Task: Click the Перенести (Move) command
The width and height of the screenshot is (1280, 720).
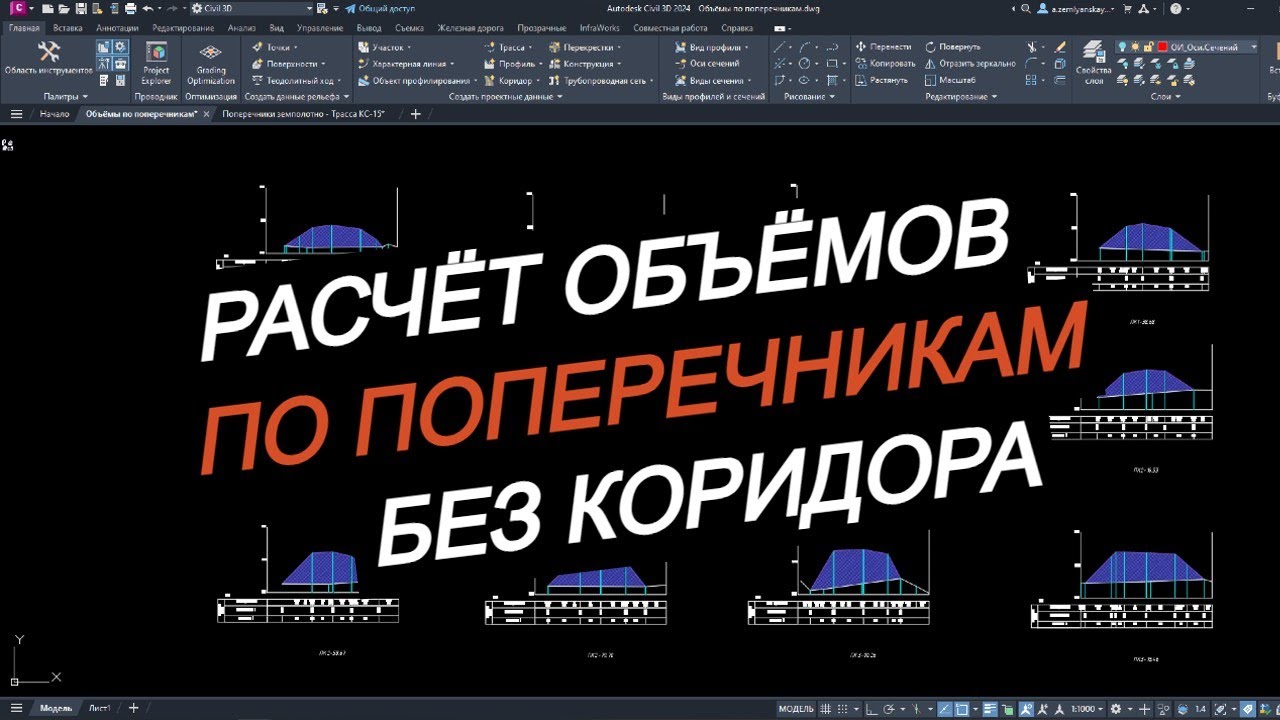Action: (x=882, y=47)
